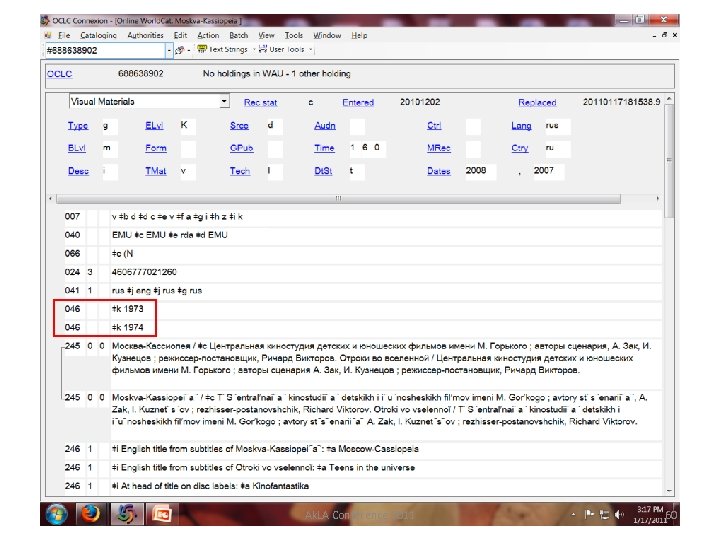
Task: Click the DtSt fixed field link
Action: pyautogui.click(x=323, y=171)
